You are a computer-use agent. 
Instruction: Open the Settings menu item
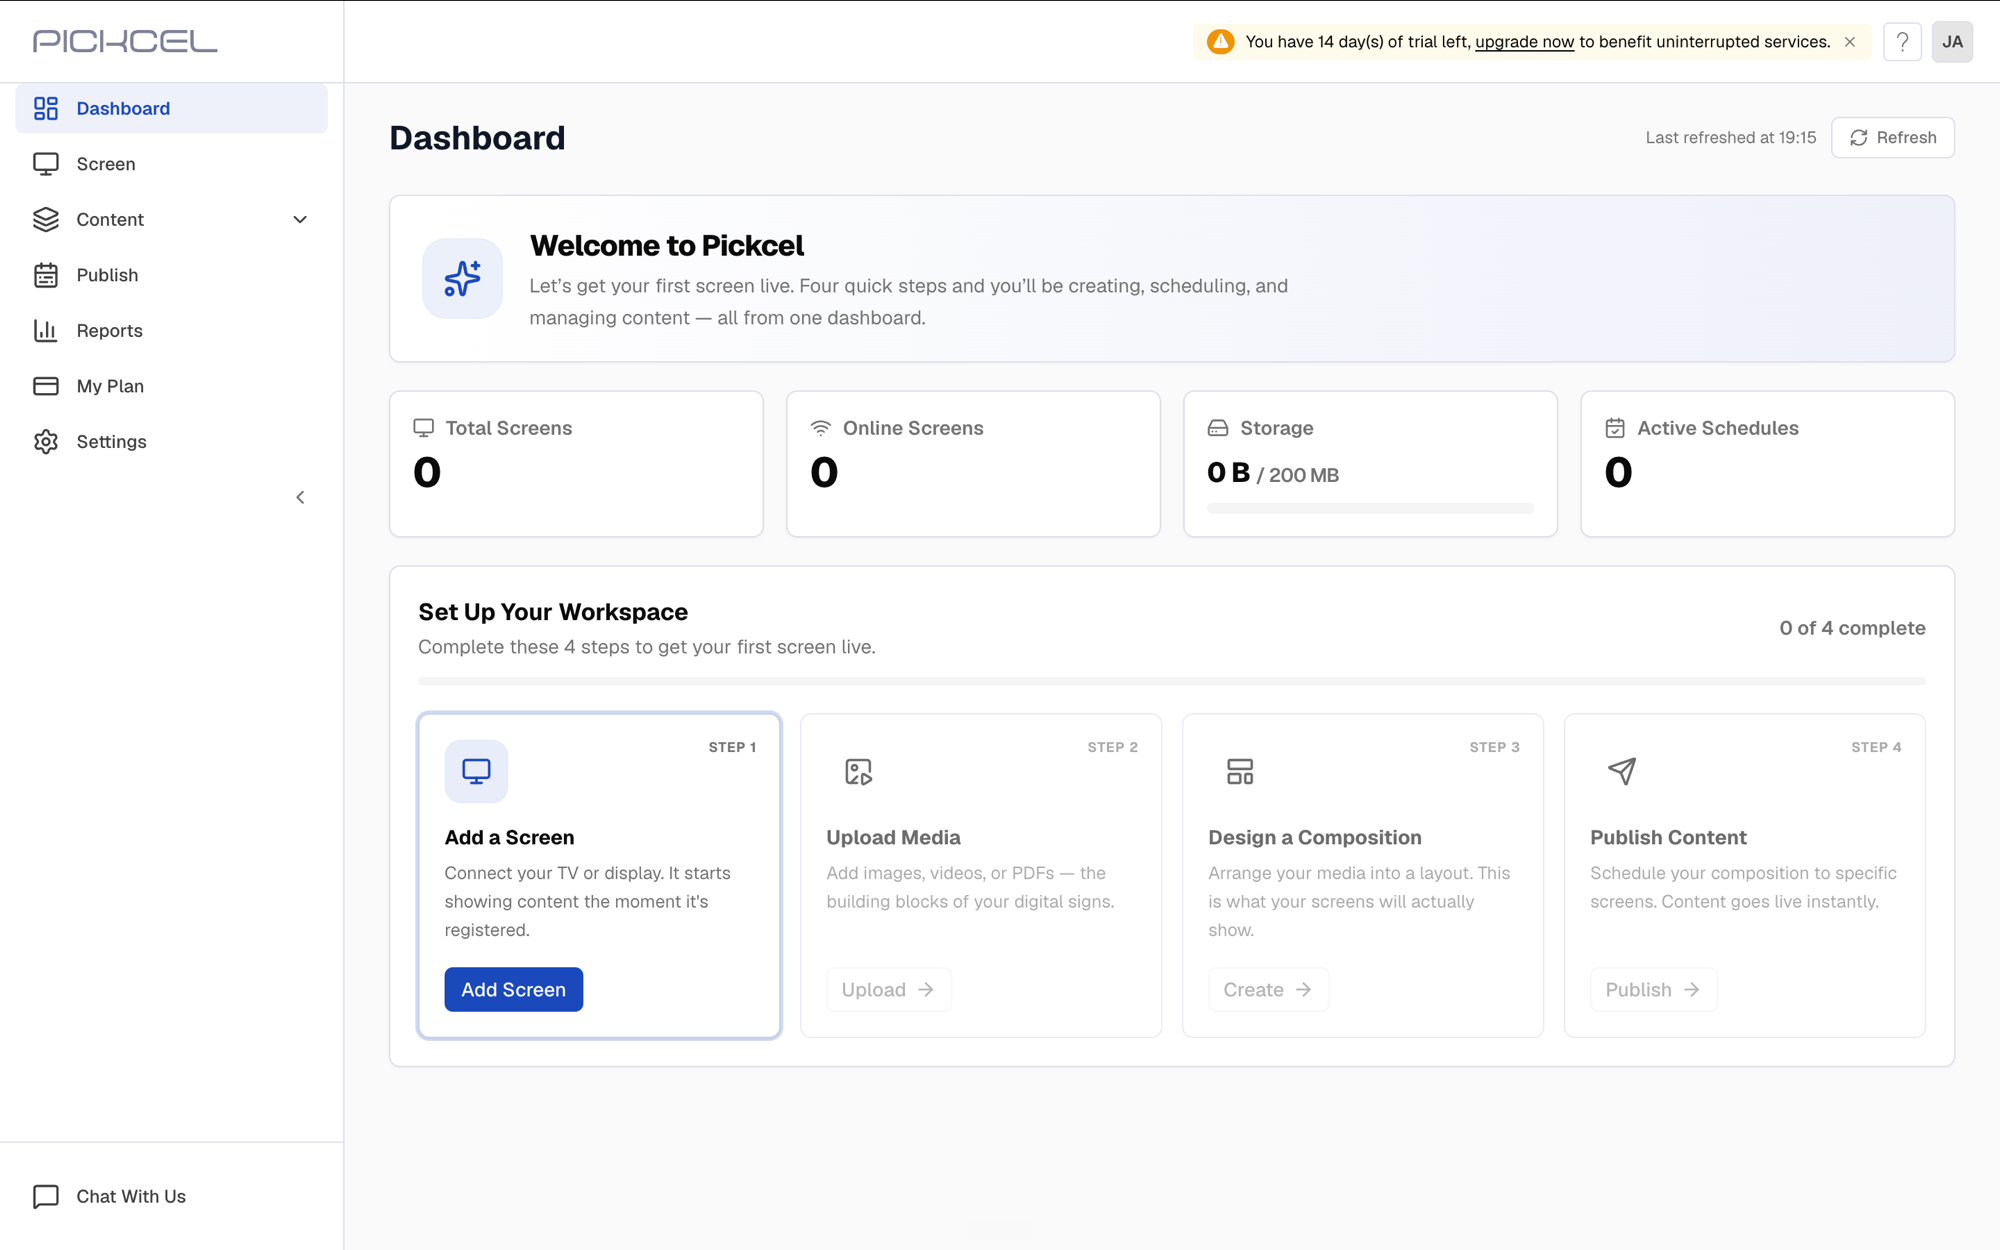tap(172, 441)
